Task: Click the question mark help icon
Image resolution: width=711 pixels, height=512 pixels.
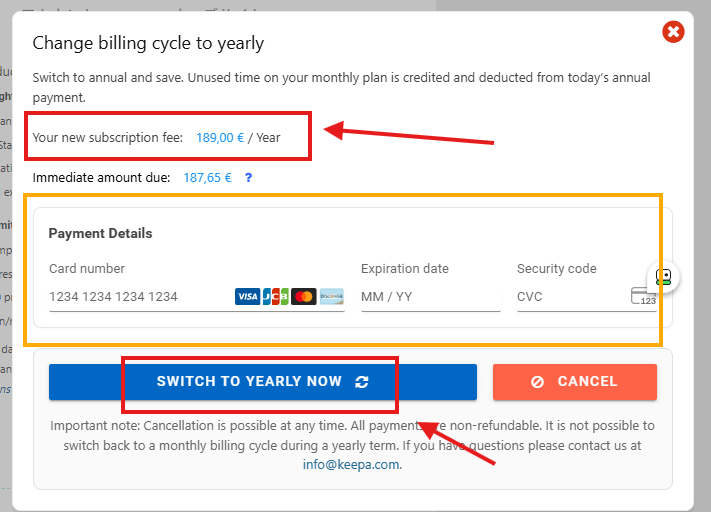Action: [x=248, y=178]
